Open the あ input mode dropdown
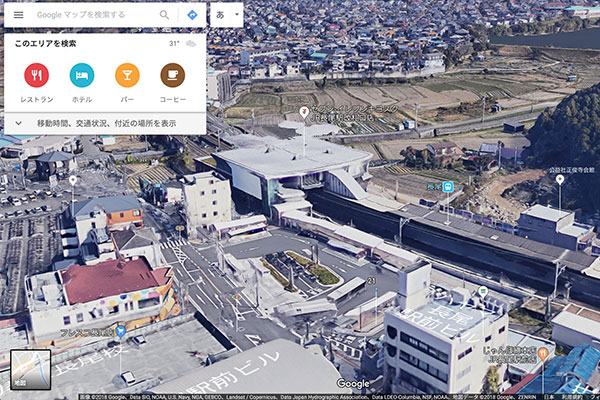This screenshot has width=600, height=400. click(225, 15)
